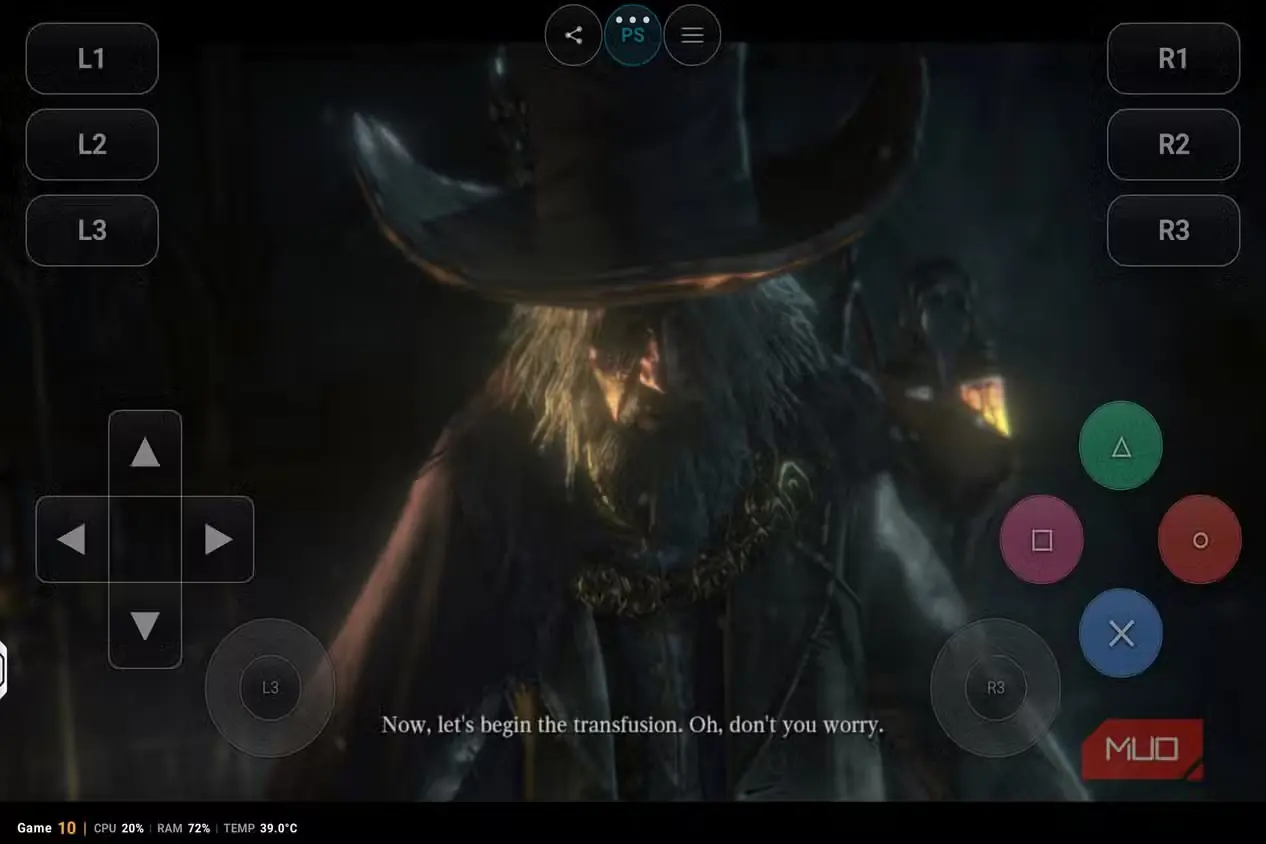The height and width of the screenshot is (844, 1266).
Task: Tap the L3 left analog stick
Action: (270, 688)
